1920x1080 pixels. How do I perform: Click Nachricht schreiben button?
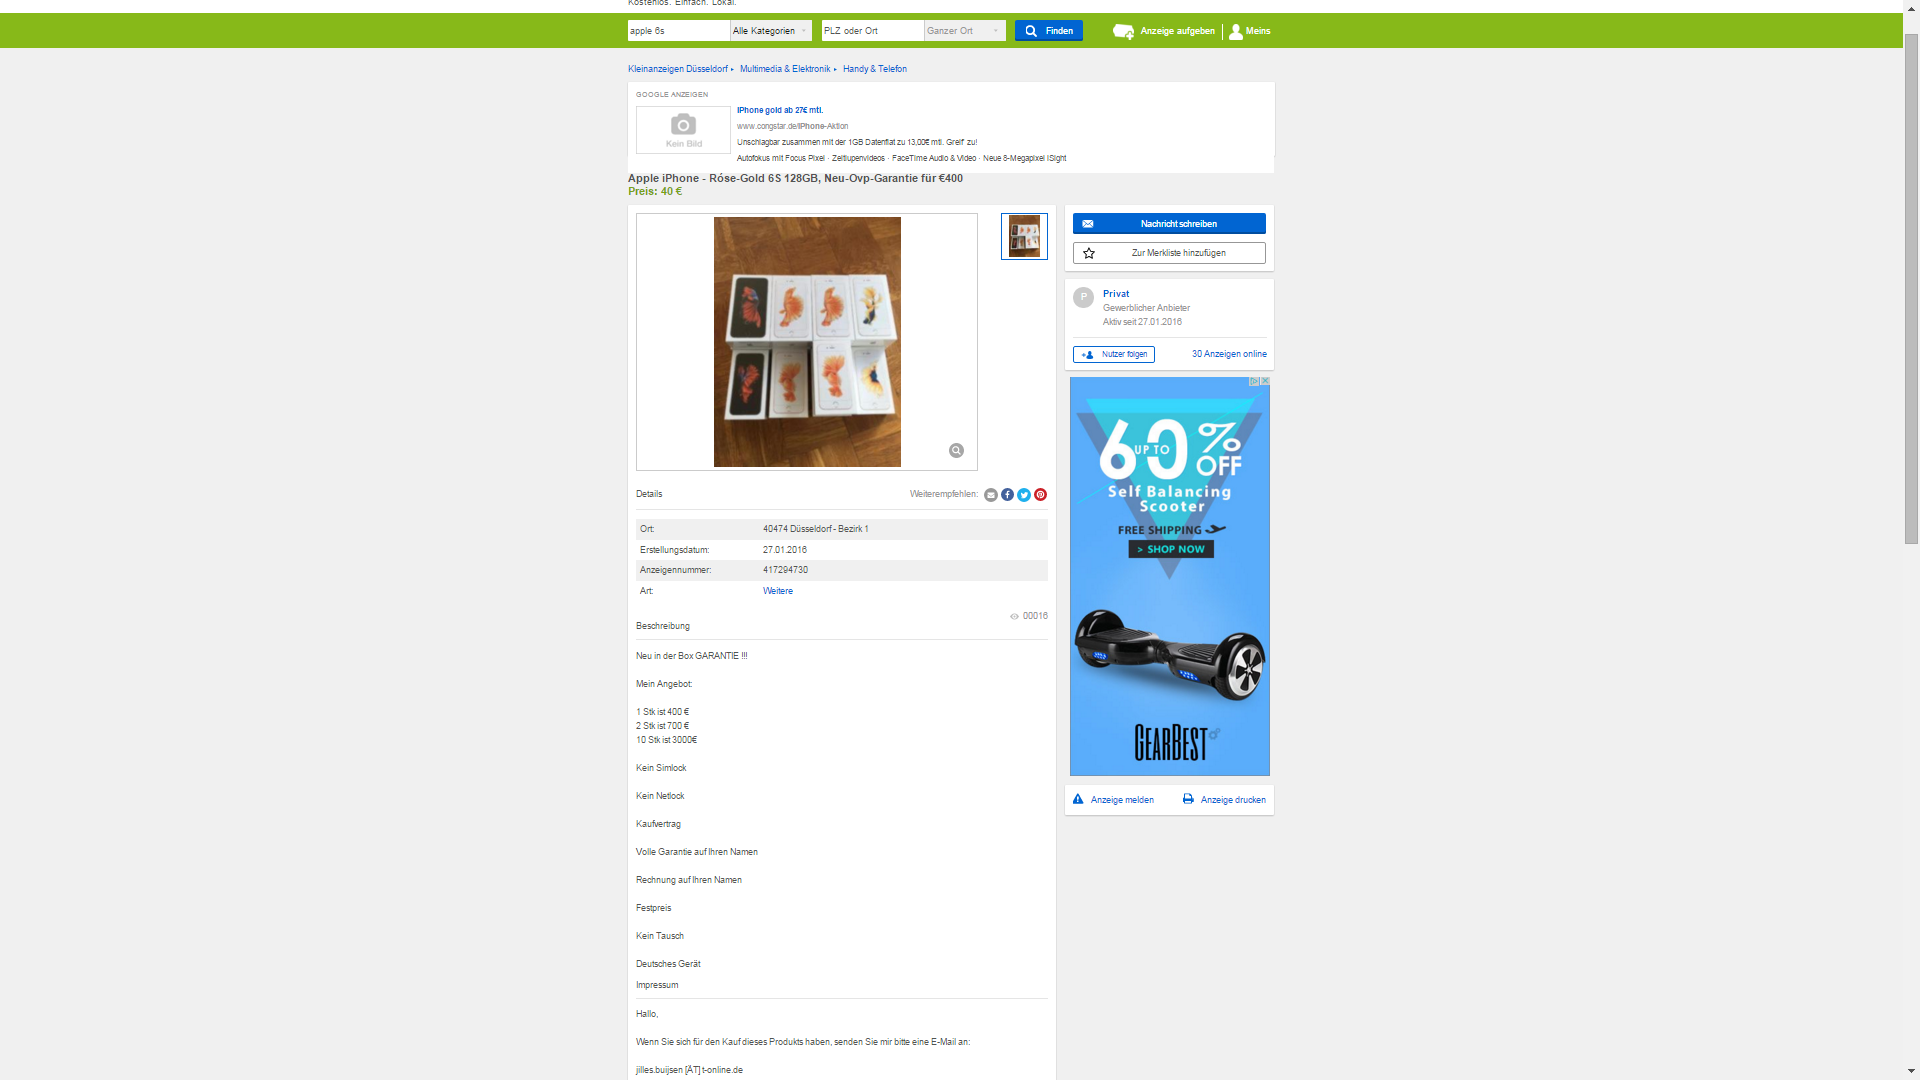[x=1168, y=224]
